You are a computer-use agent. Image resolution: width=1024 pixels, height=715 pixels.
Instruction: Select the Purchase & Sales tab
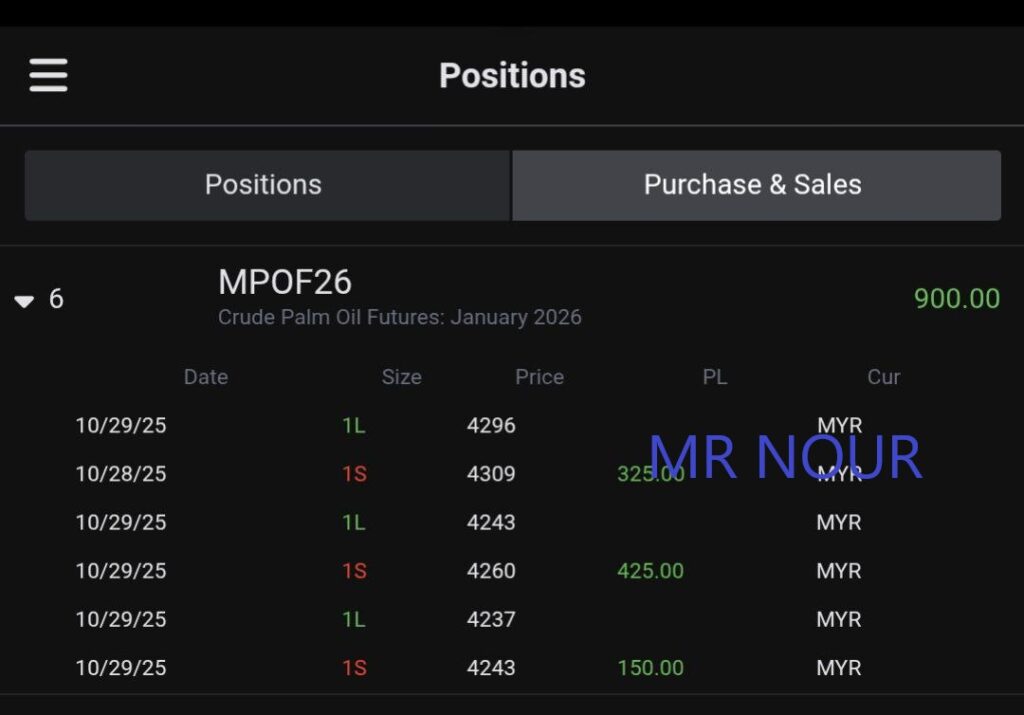(753, 185)
